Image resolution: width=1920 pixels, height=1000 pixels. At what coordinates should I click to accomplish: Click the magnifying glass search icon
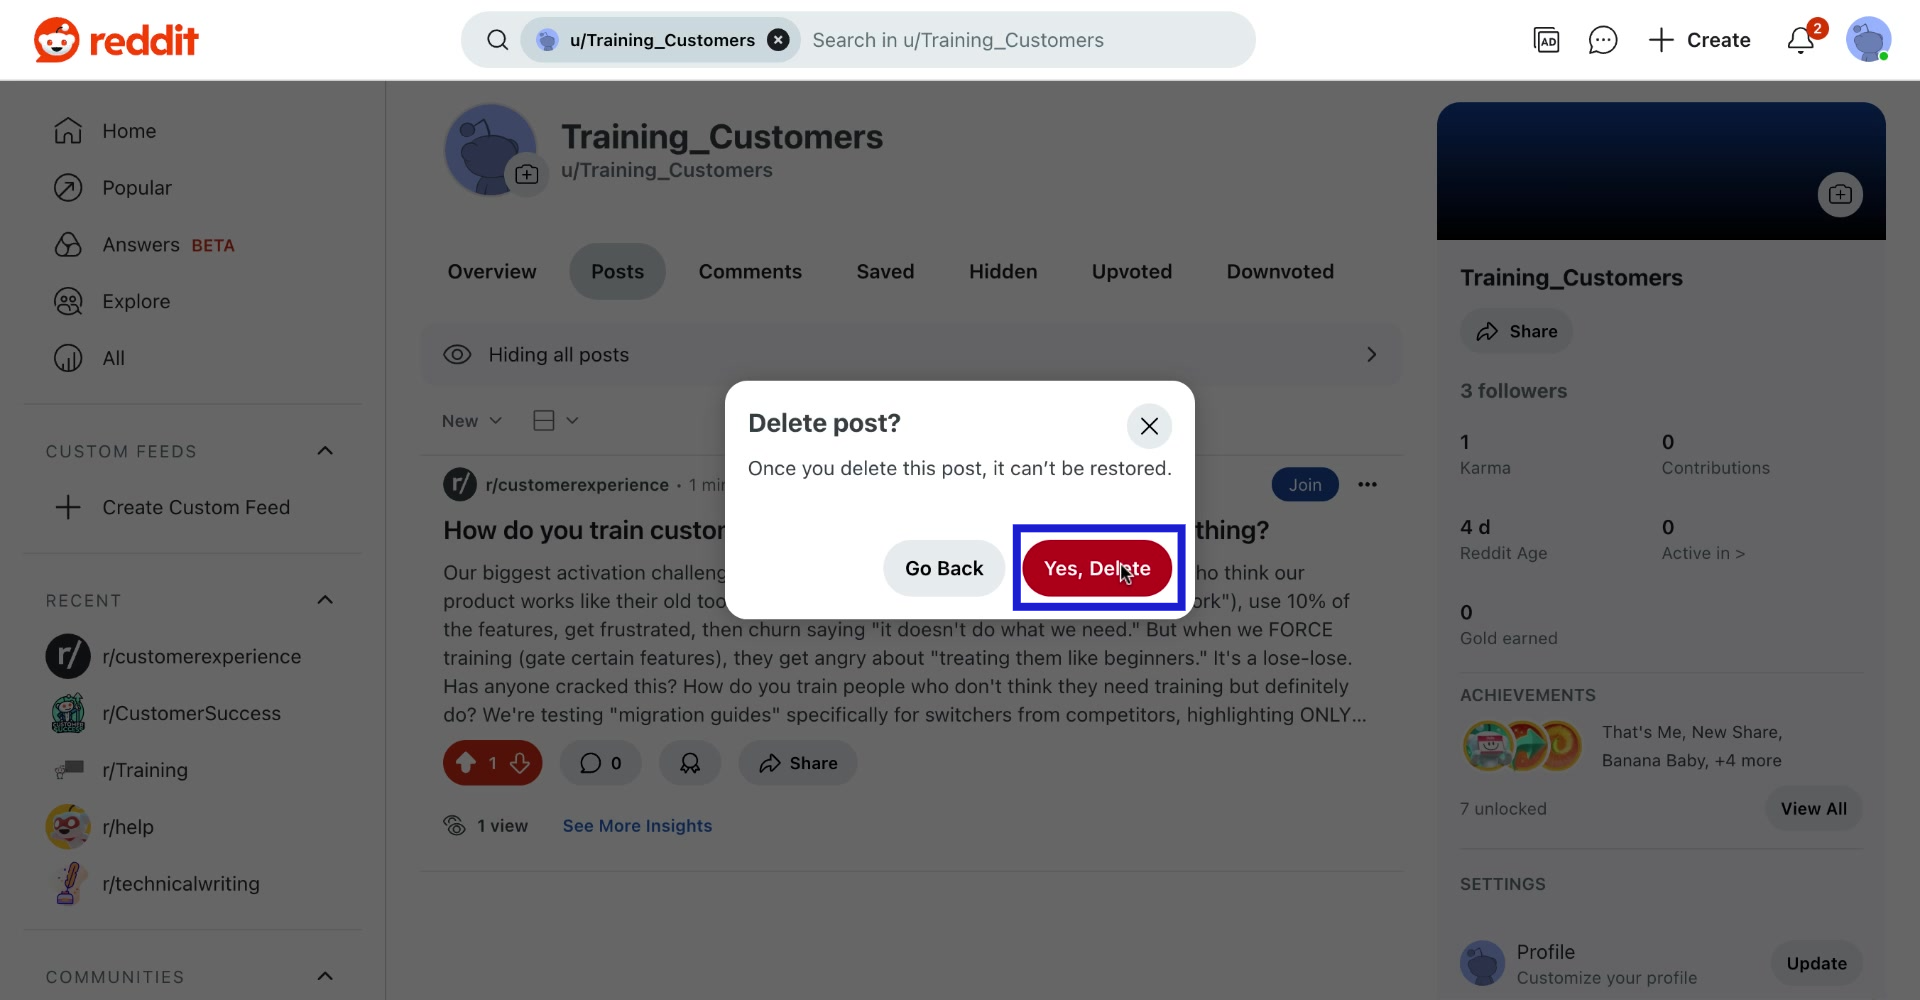point(498,40)
